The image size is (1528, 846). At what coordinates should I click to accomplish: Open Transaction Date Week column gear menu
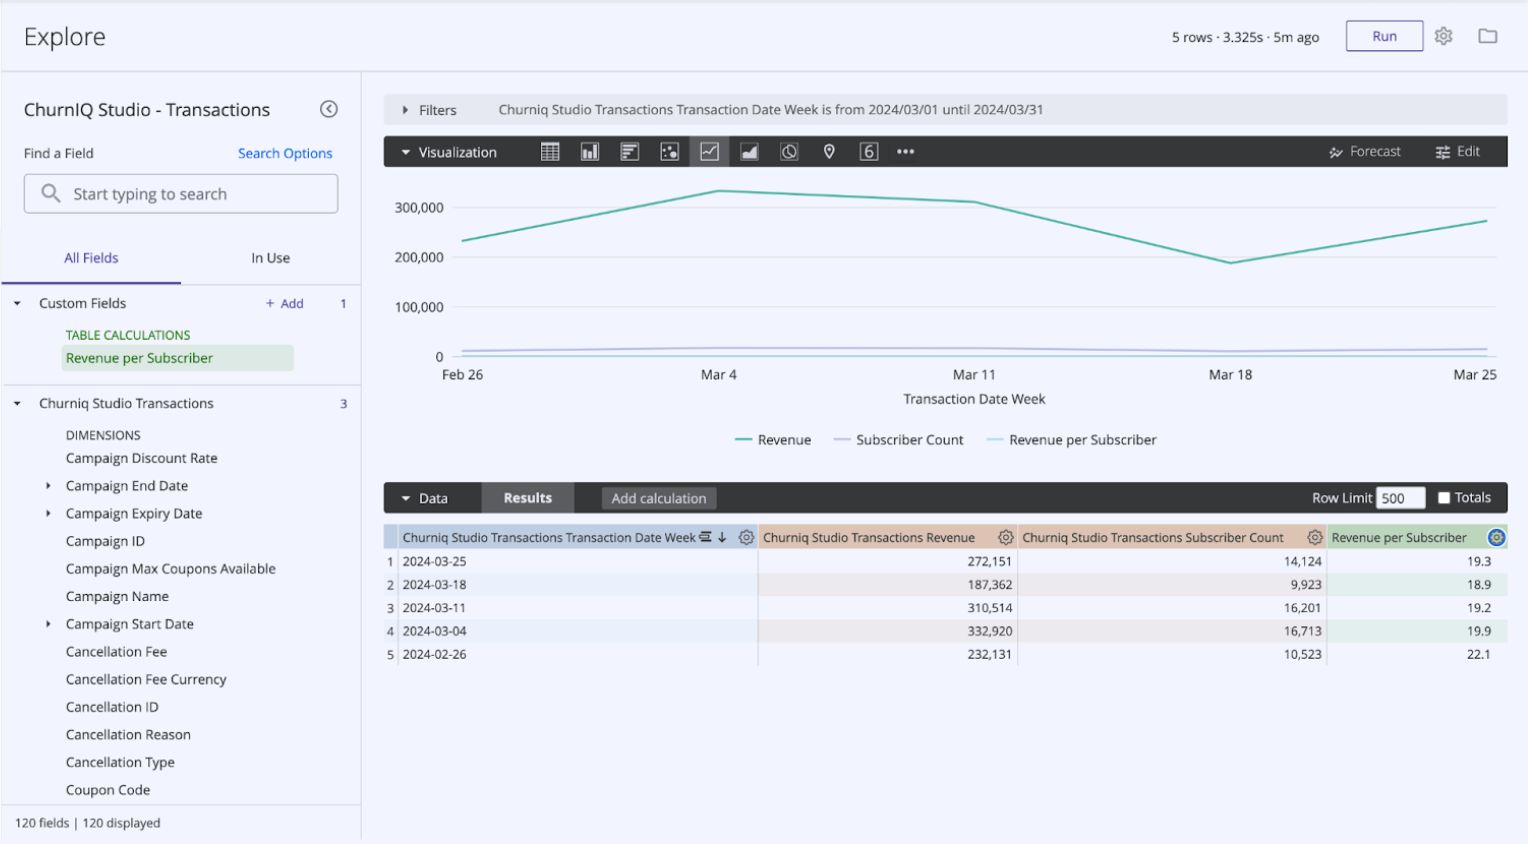[746, 537]
